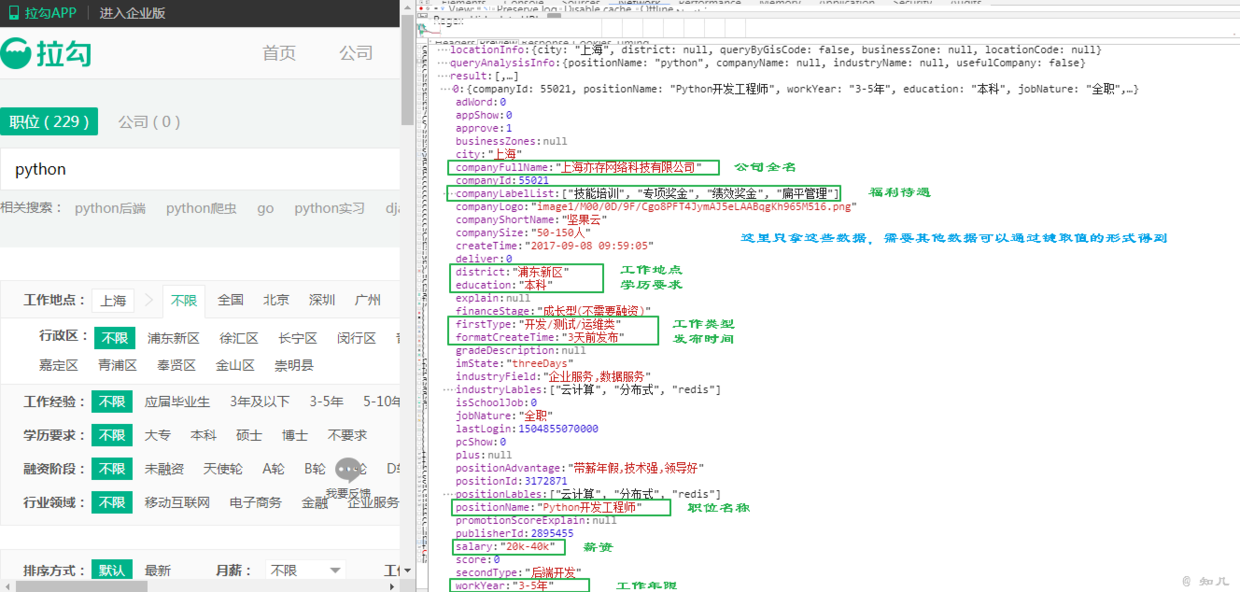Filter education by 大专
Image resolution: width=1240 pixels, height=592 pixels.
point(158,435)
